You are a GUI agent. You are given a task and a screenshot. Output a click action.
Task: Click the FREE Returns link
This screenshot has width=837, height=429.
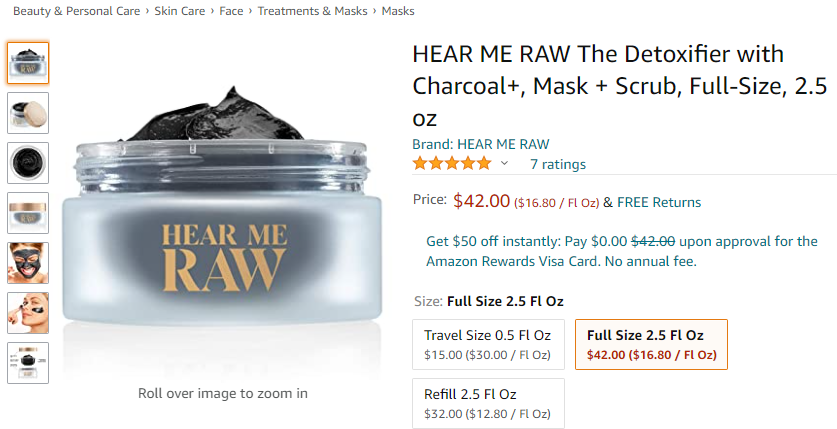659,202
